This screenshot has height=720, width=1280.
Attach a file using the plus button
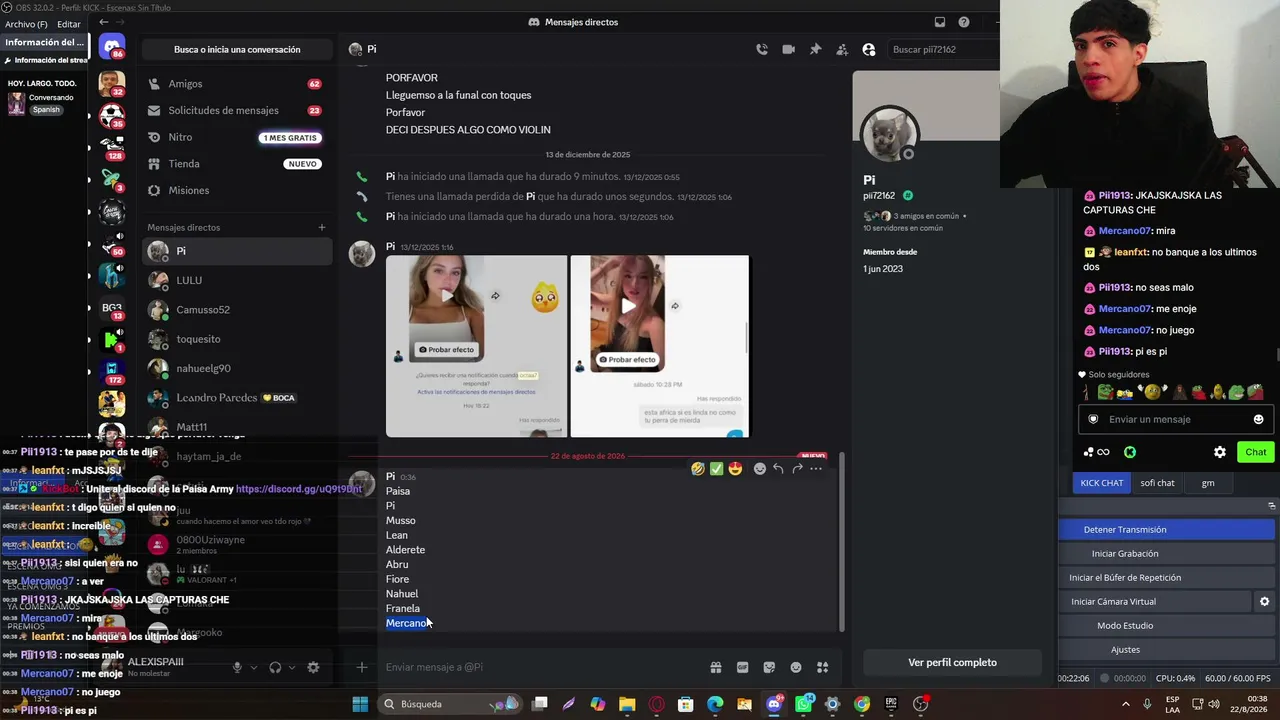click(362, 667)
